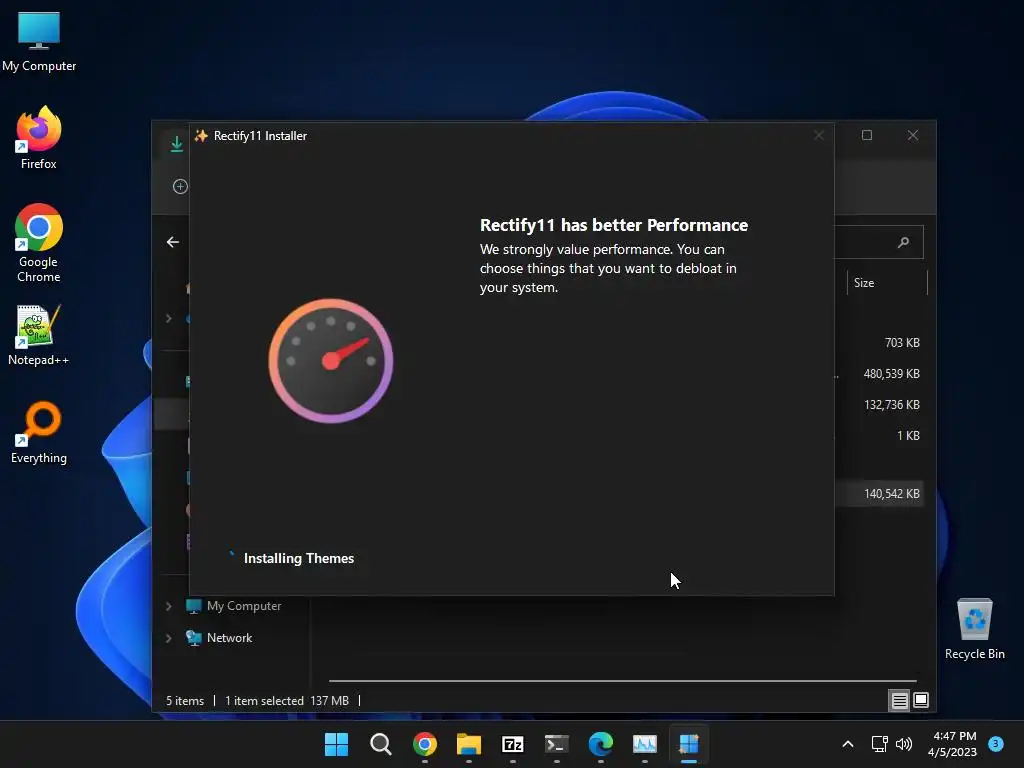Screen dimensions: 1024x768
Task: Select the file sized 140,542 KB
Action: tap(891, 494)
